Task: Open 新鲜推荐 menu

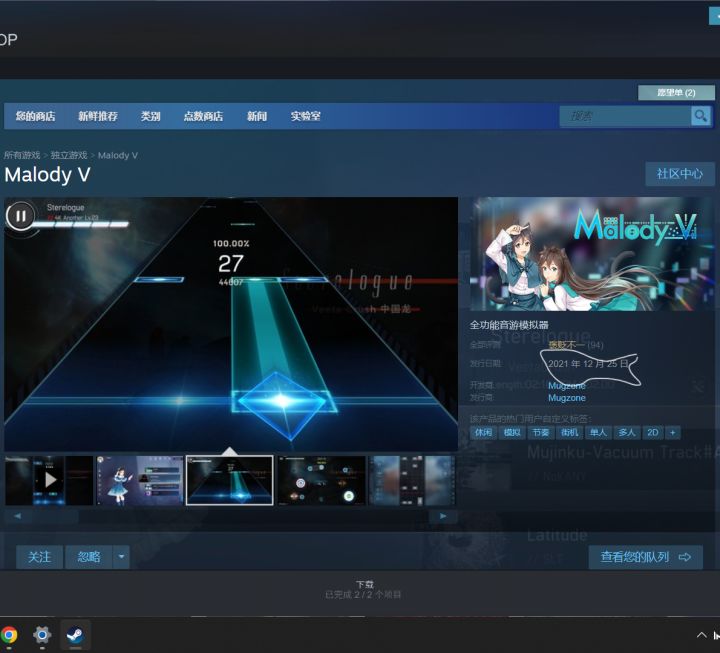Action: tap(98, 116)
